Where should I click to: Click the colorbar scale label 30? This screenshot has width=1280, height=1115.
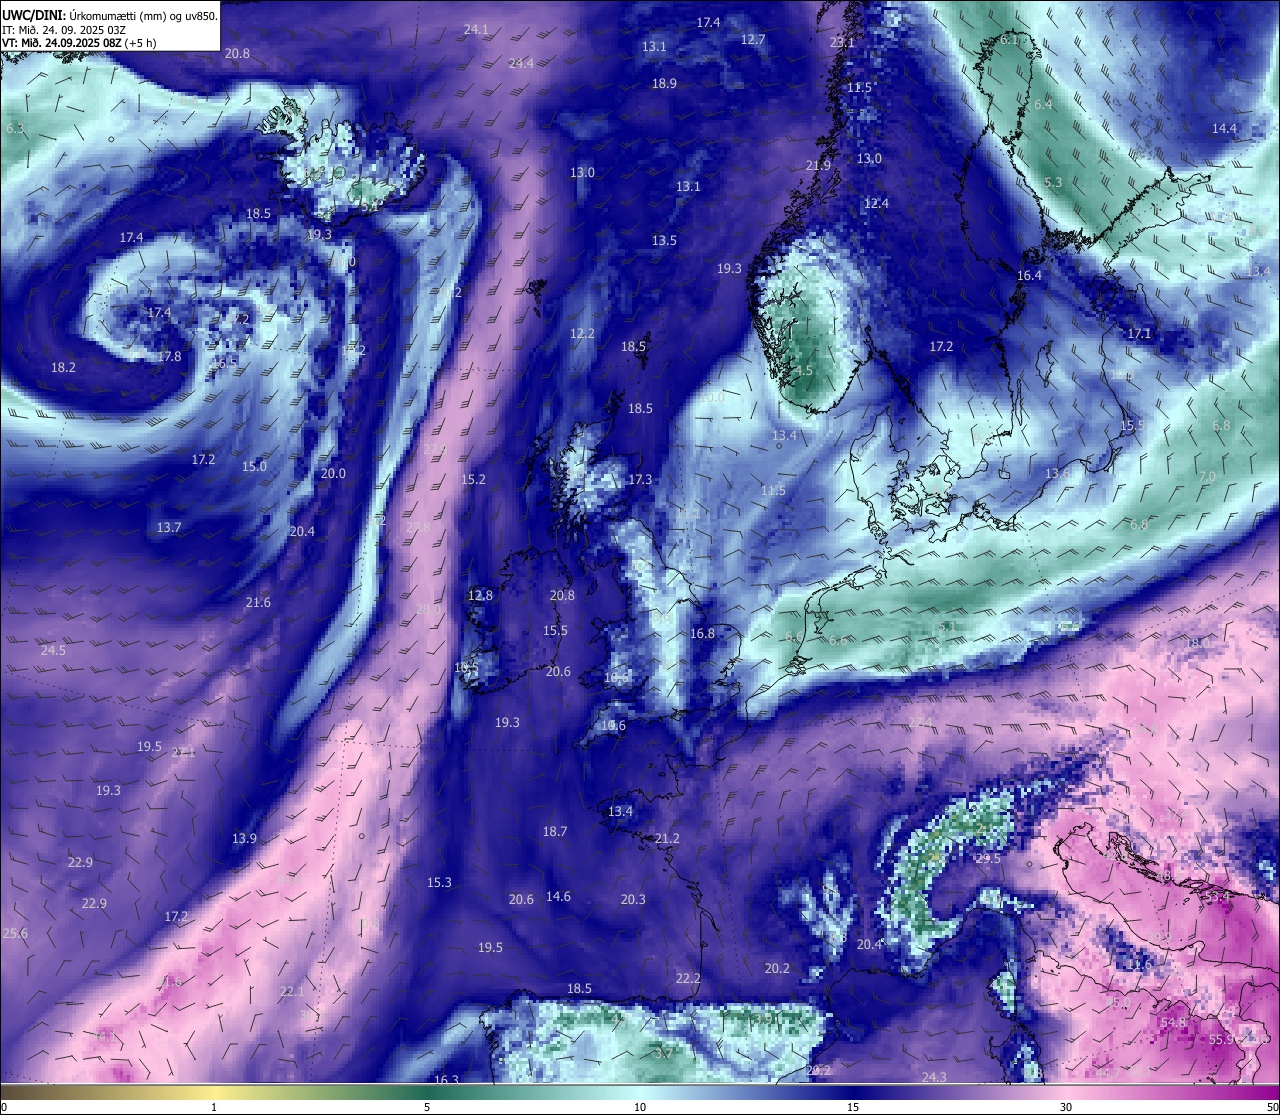1066,1107
